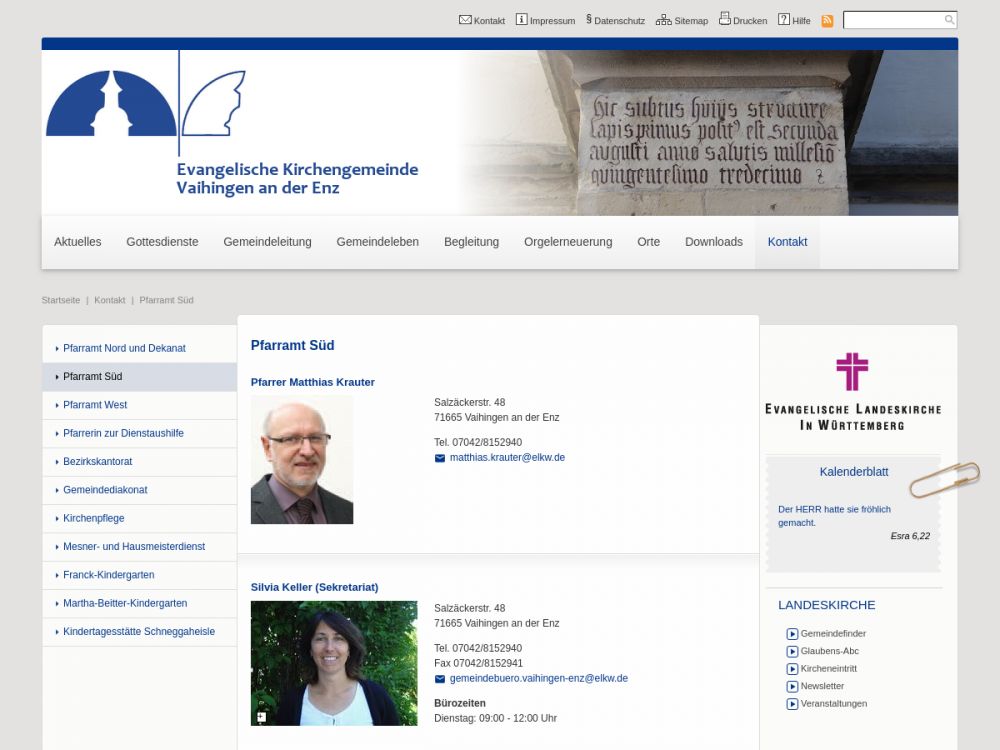The width and height of the screenshot is (1000, 750).
Task: Open the Sitemap icon link
Action: 664,20
